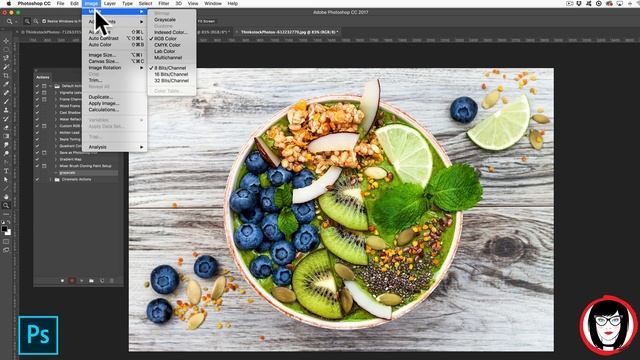Viewport: 640px width, 360px height.
Task: Play the selected action
Action: coord(82,281)
